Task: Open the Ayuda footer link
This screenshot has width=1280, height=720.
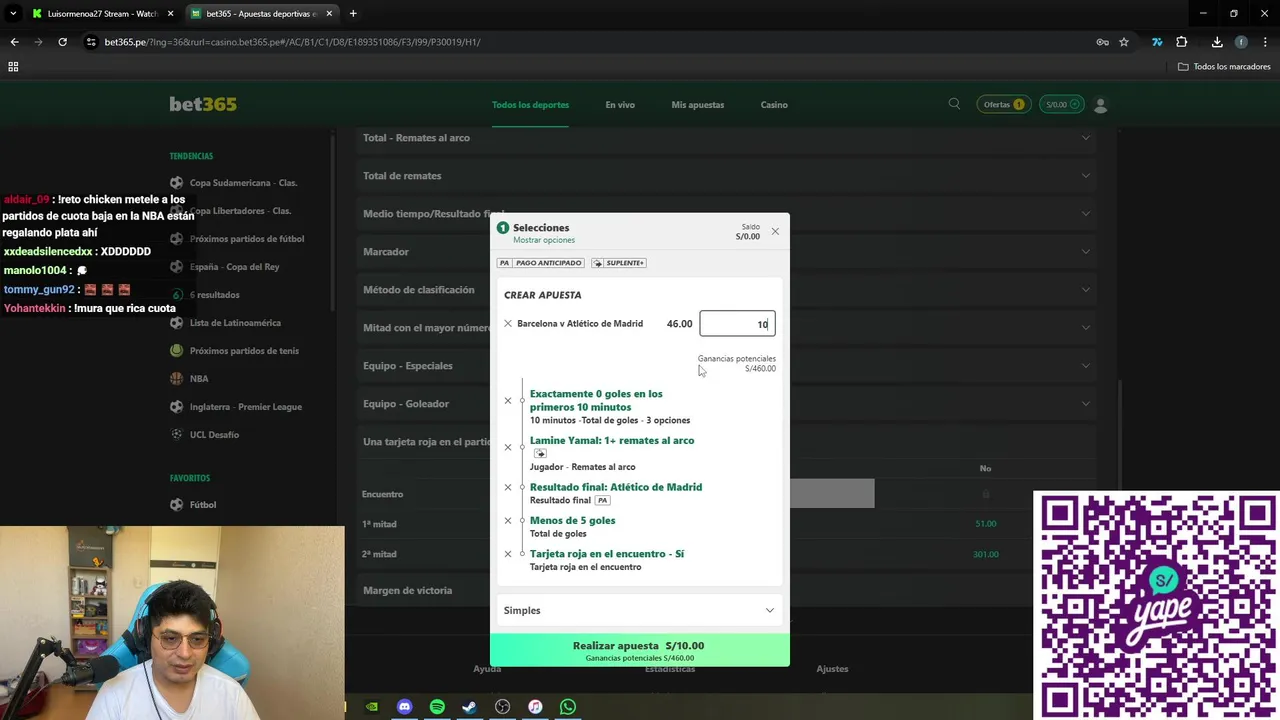Action: pos(487,669)
